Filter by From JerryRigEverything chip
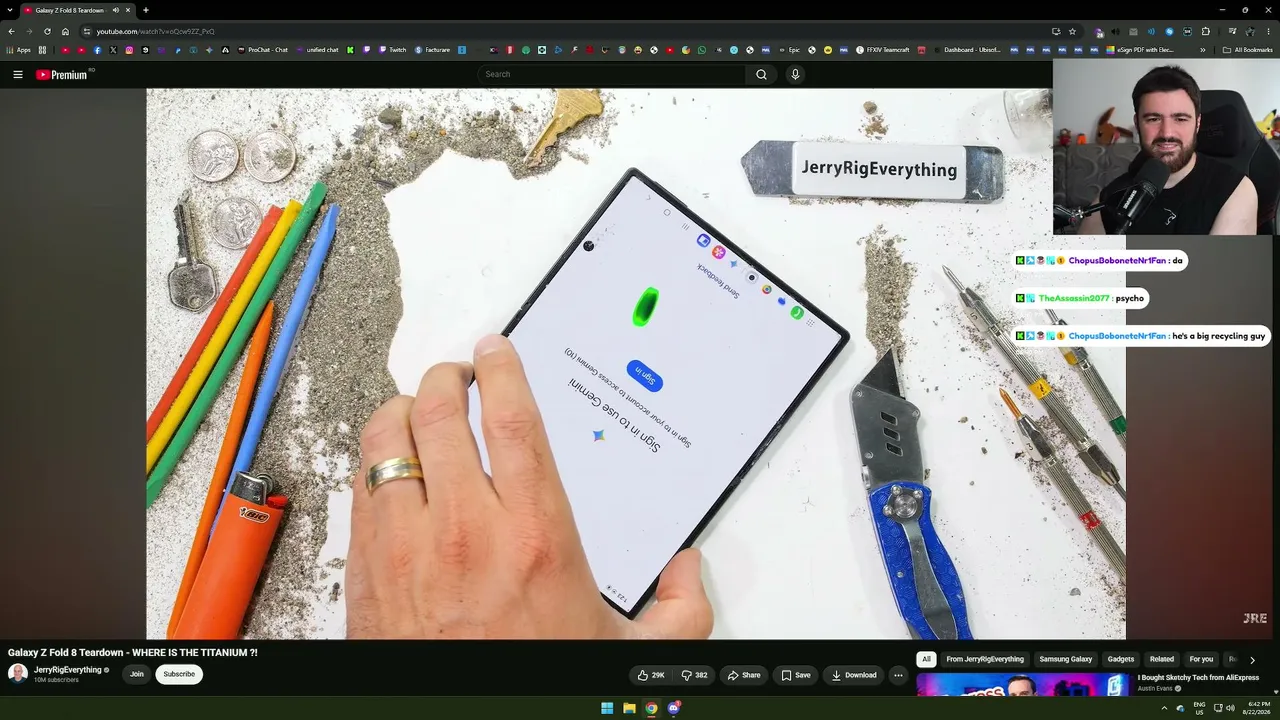 (x=985, y=659)
